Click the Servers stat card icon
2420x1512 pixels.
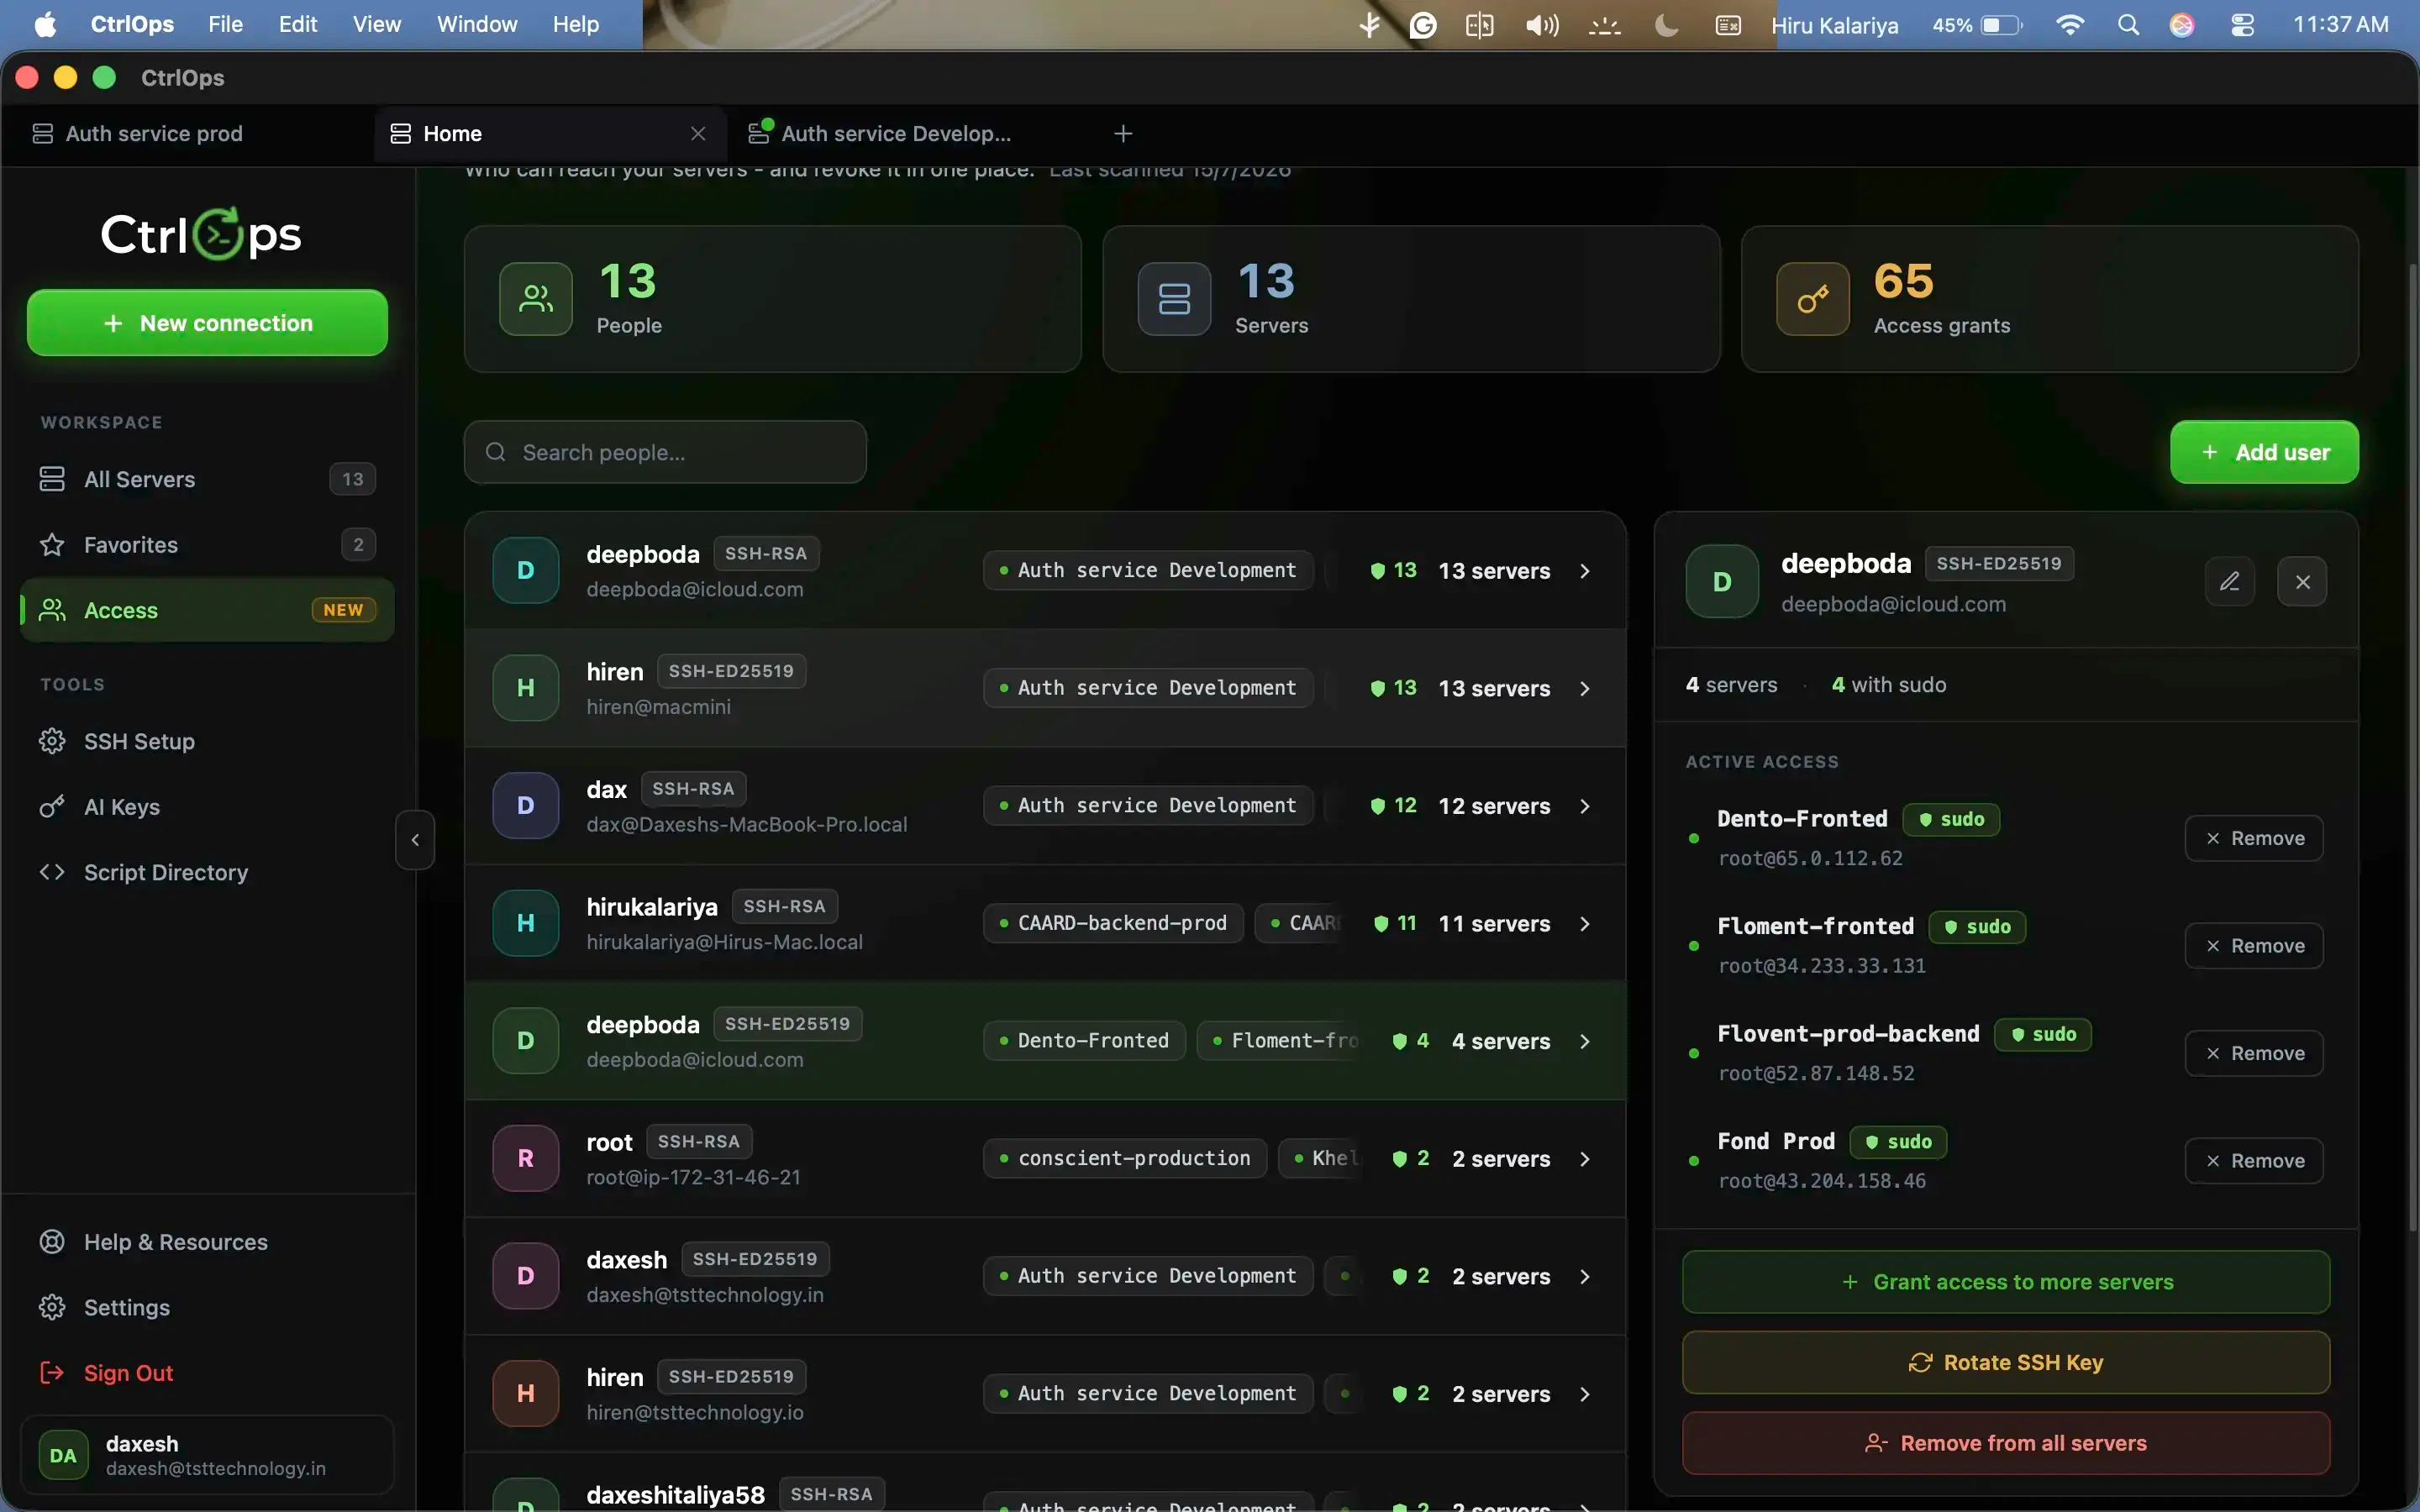coord(1174,299)
